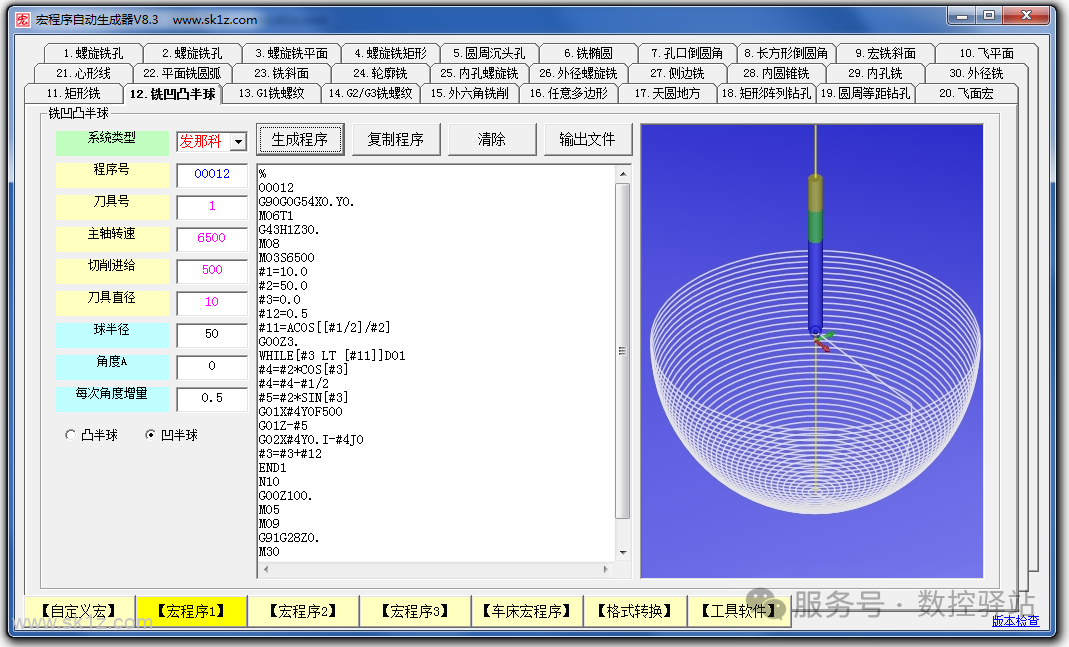Click the code area scroll-up arrow
The image size is (1069, 647).
pos(622,174)
